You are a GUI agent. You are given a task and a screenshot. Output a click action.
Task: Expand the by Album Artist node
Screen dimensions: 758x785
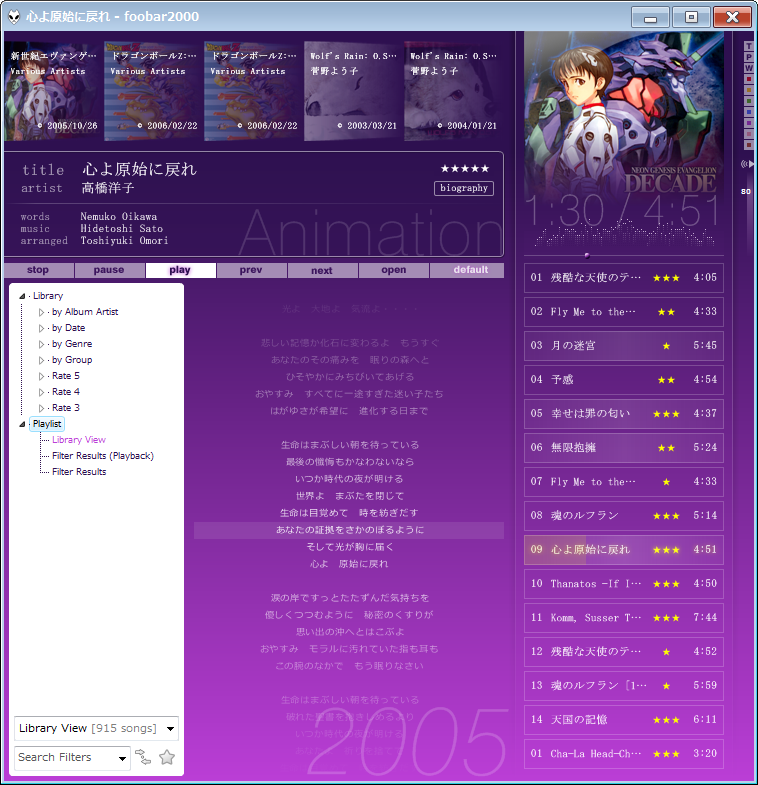point(42,312)
